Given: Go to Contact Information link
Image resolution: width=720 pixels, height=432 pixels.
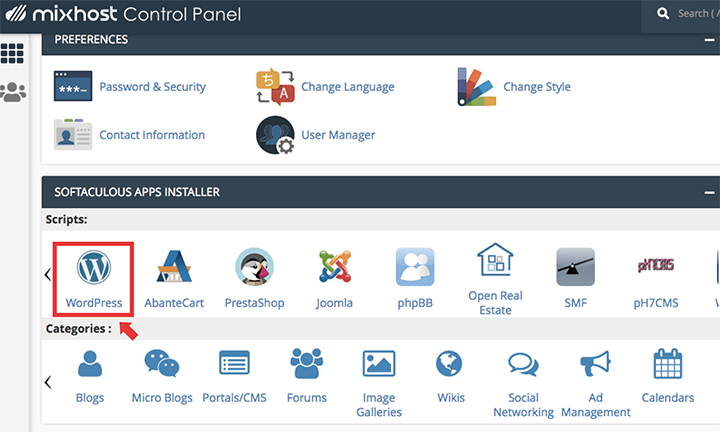Looking at the screenshot, I should [152, 135].
